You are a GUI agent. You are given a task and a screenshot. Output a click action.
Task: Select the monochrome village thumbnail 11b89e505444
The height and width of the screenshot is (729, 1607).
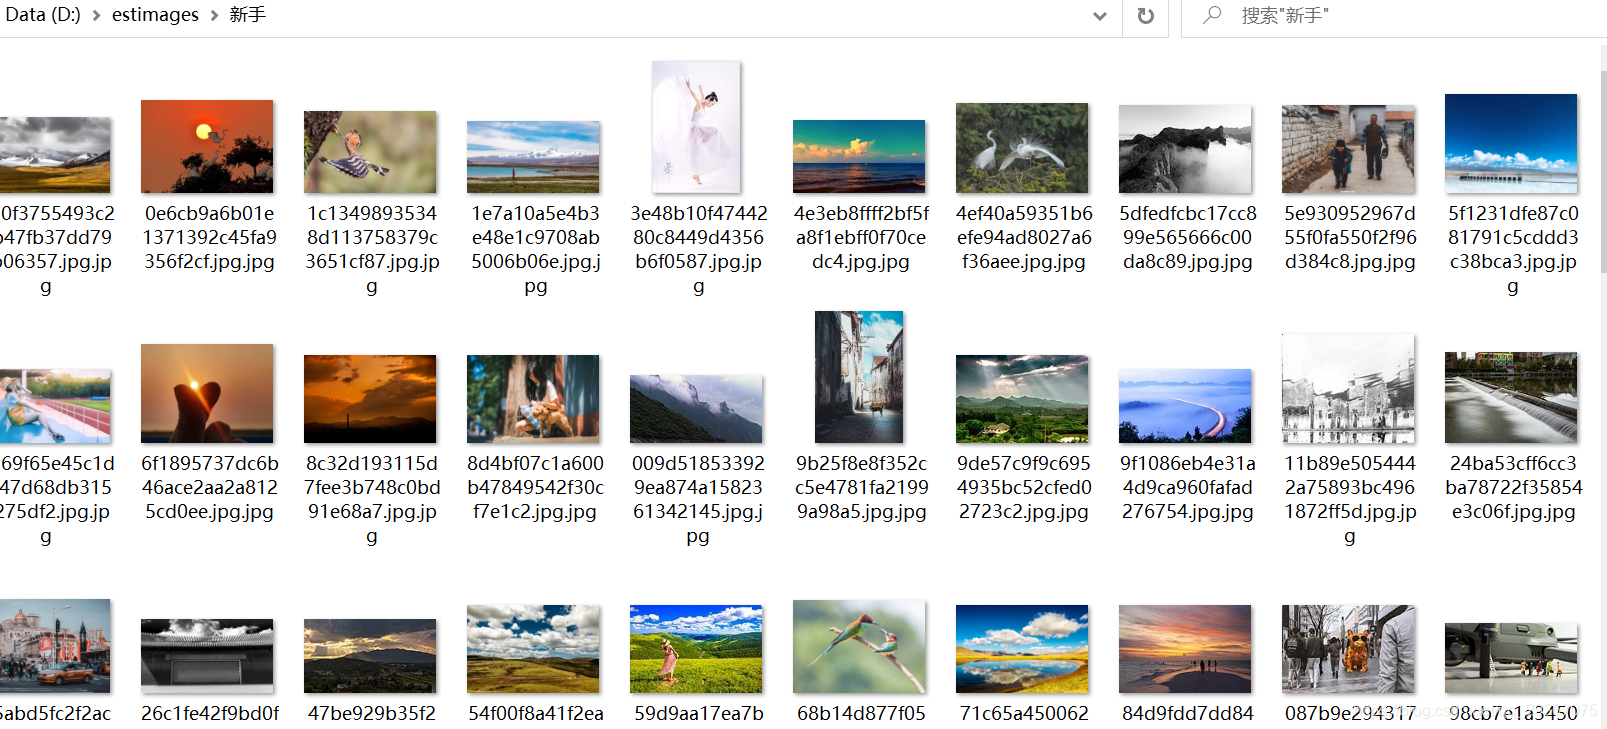click(1348, 388)
